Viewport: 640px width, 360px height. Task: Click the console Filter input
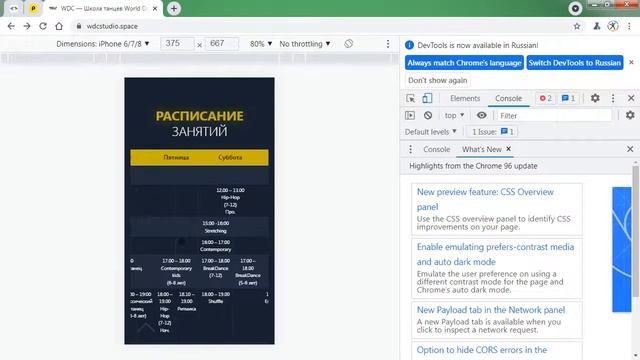[x=554, y=116]
